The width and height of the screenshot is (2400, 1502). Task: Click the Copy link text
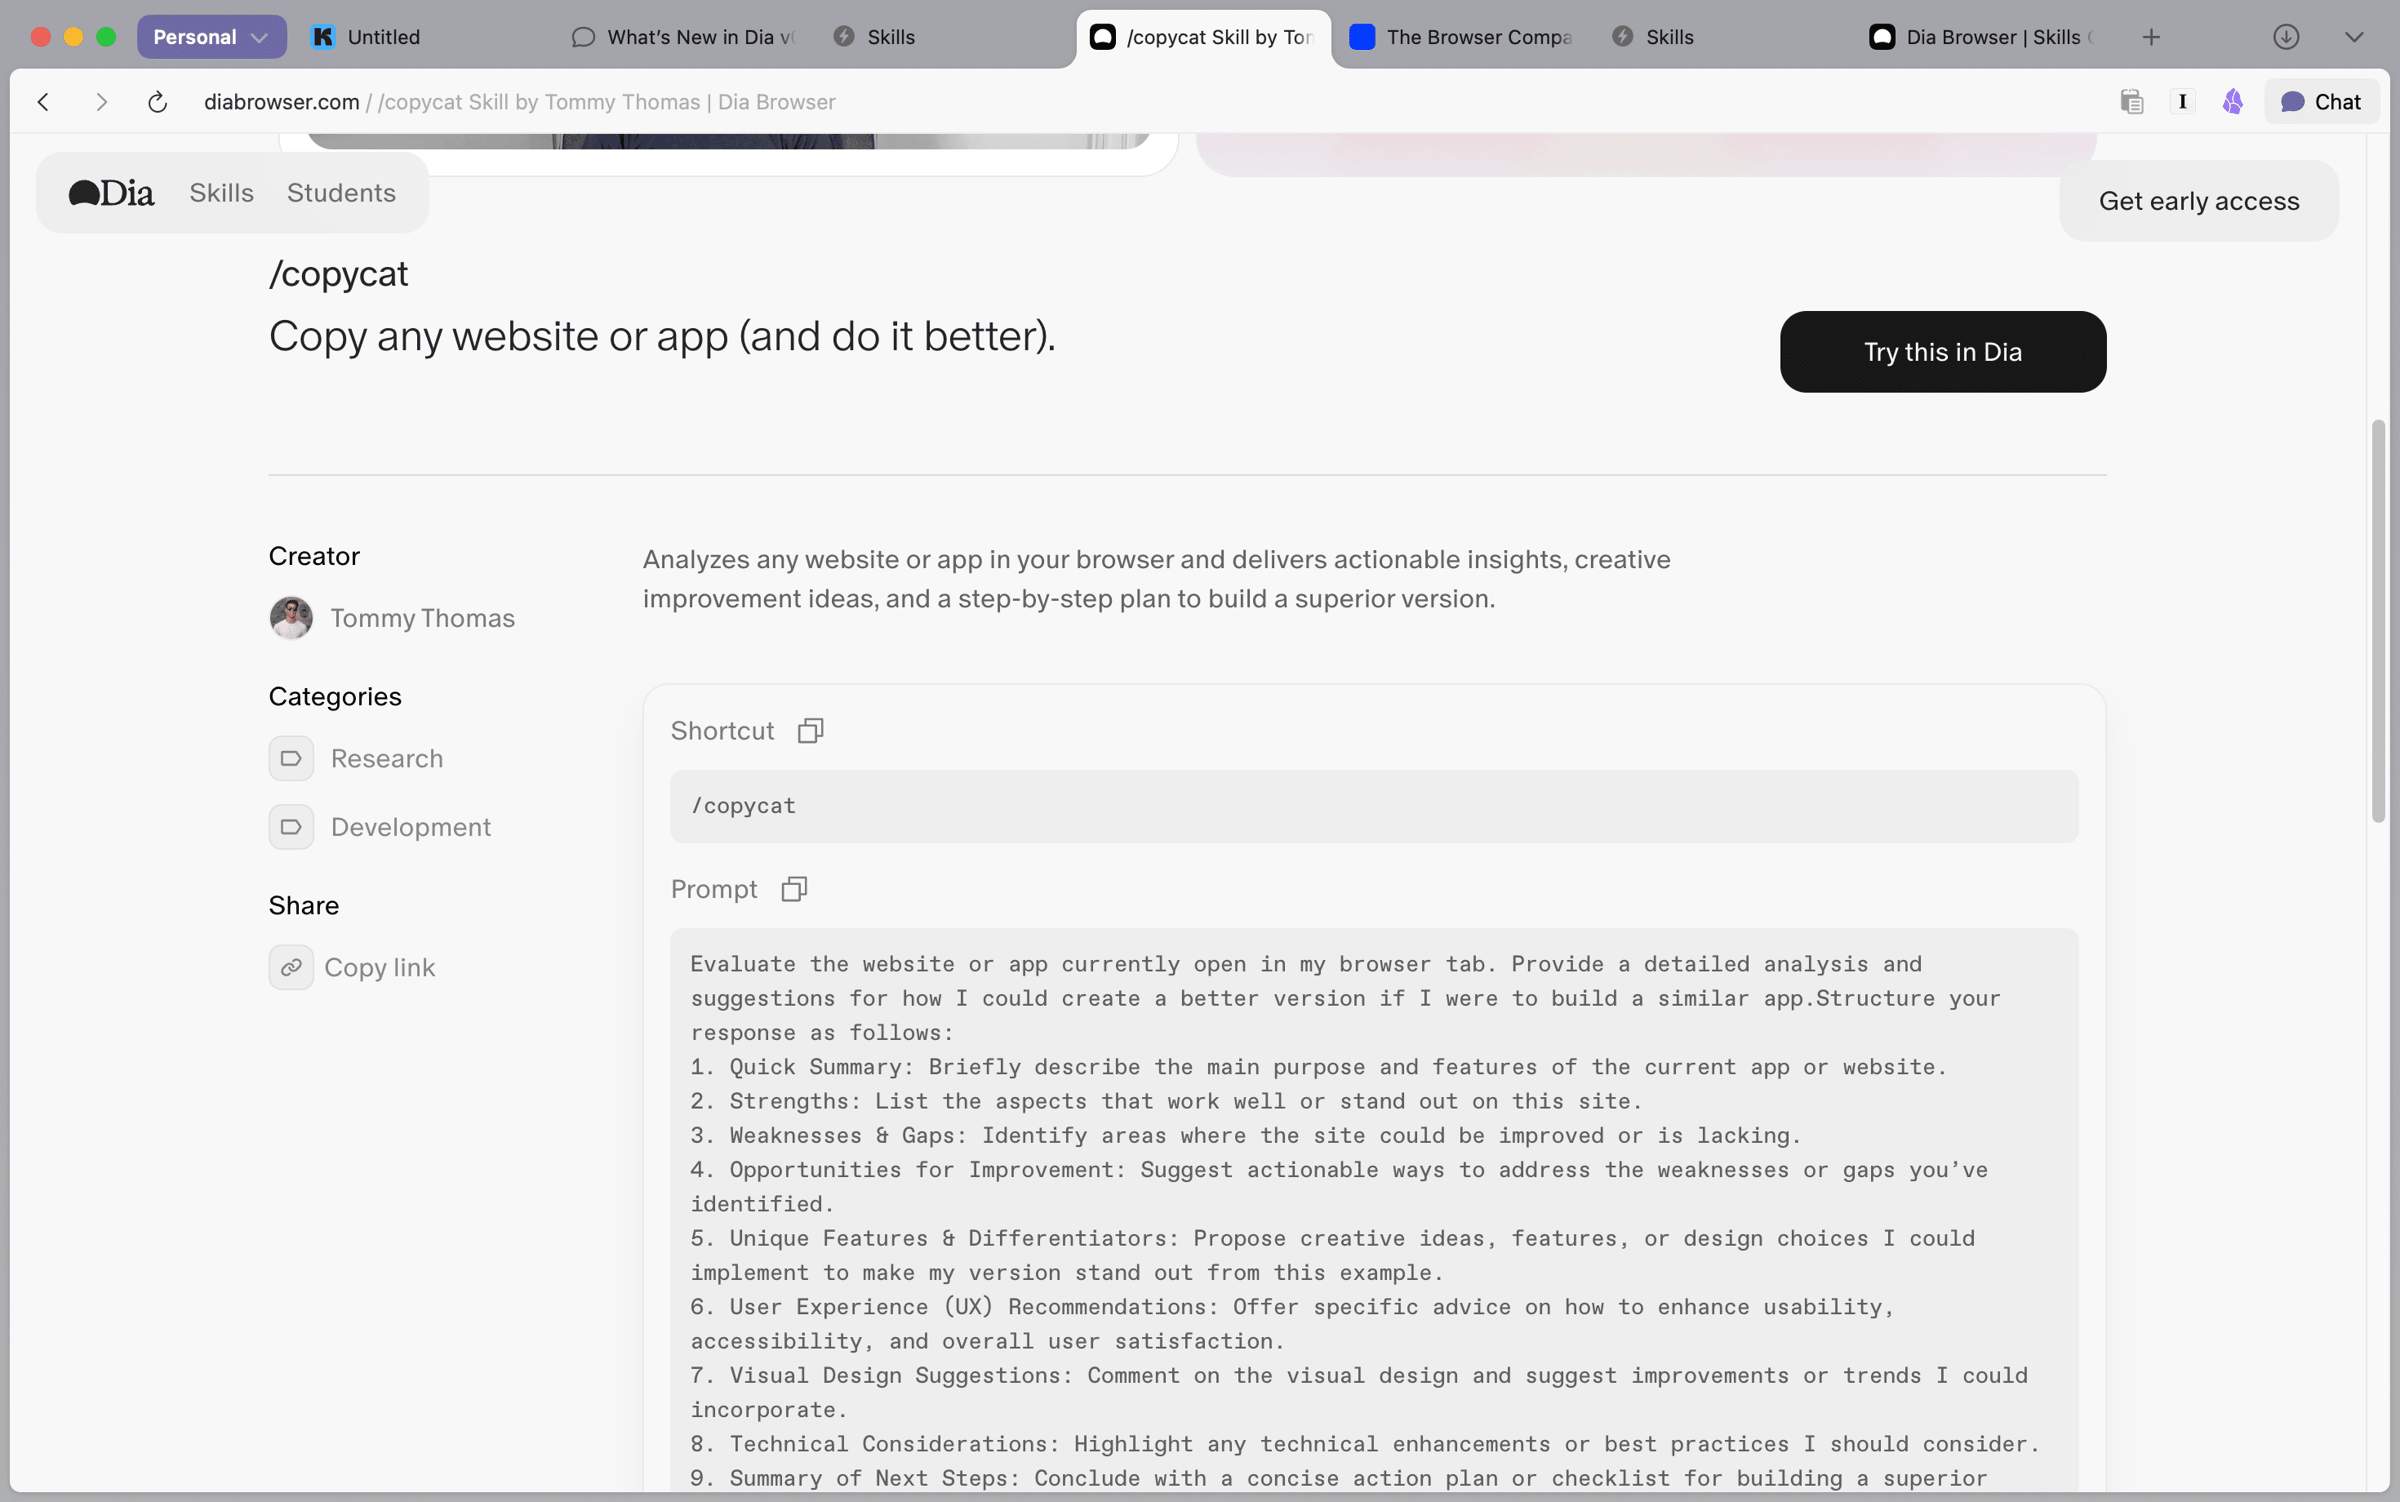[x=380, y=967]
